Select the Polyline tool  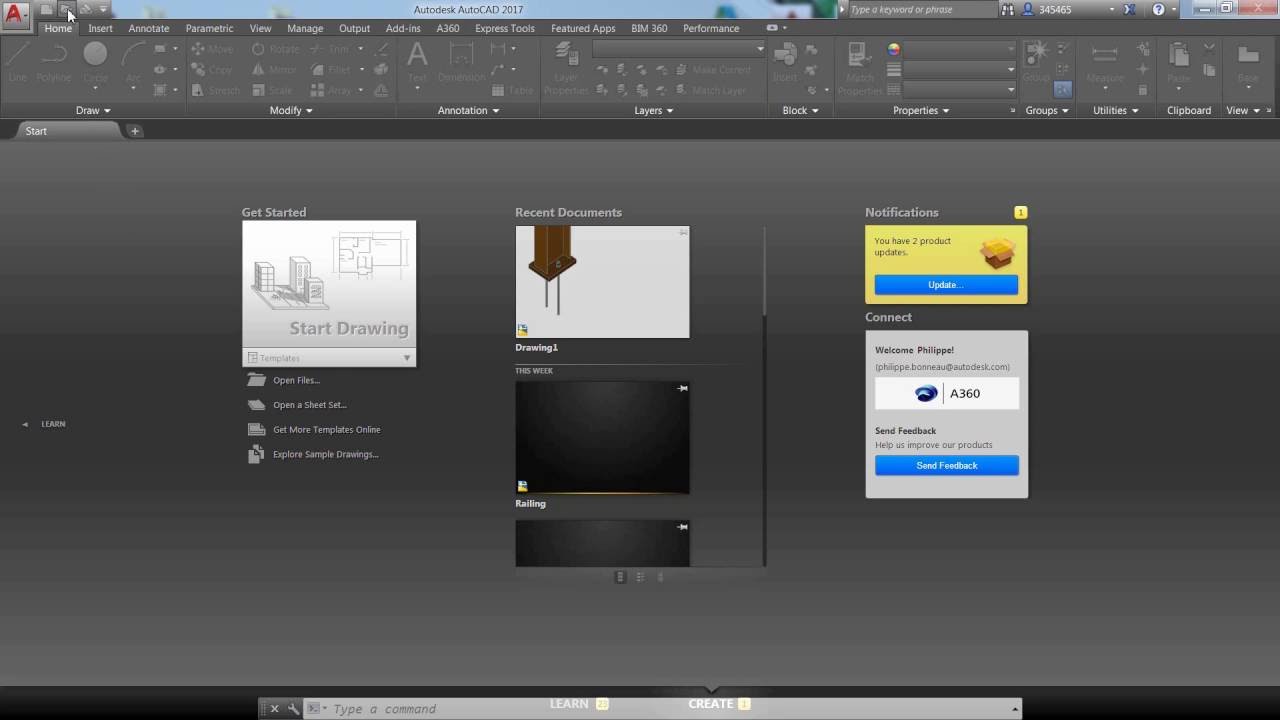click(54, 62)
